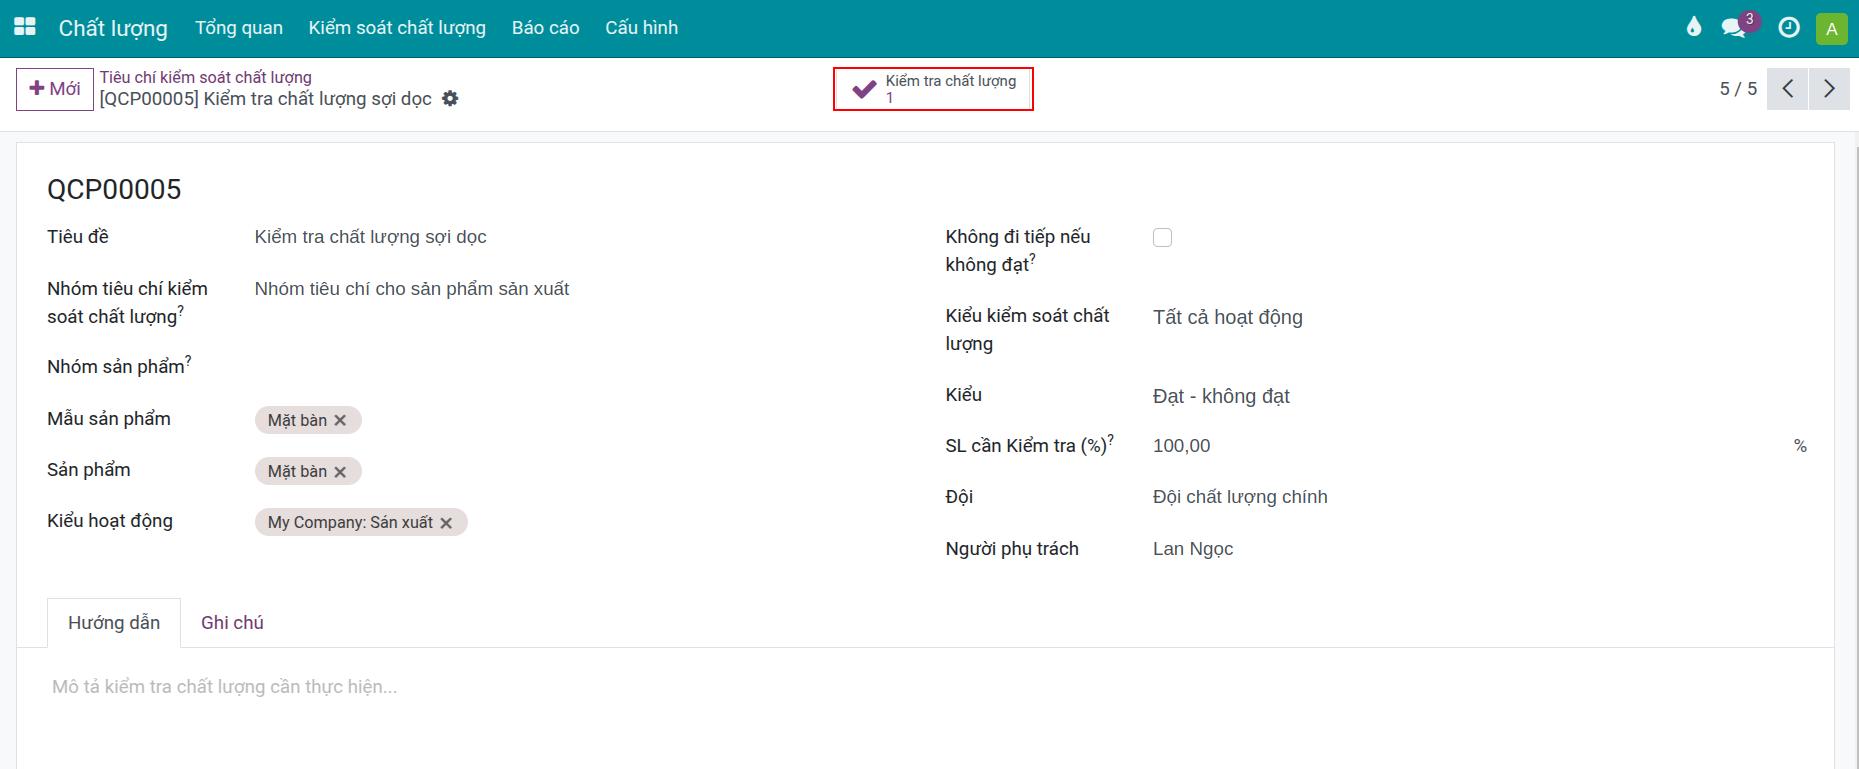Open the gear actions menu beside record title
Image resolution: width=1859 pixels, height=769 pixels.
pyautogui.click(x=450, y=98)
